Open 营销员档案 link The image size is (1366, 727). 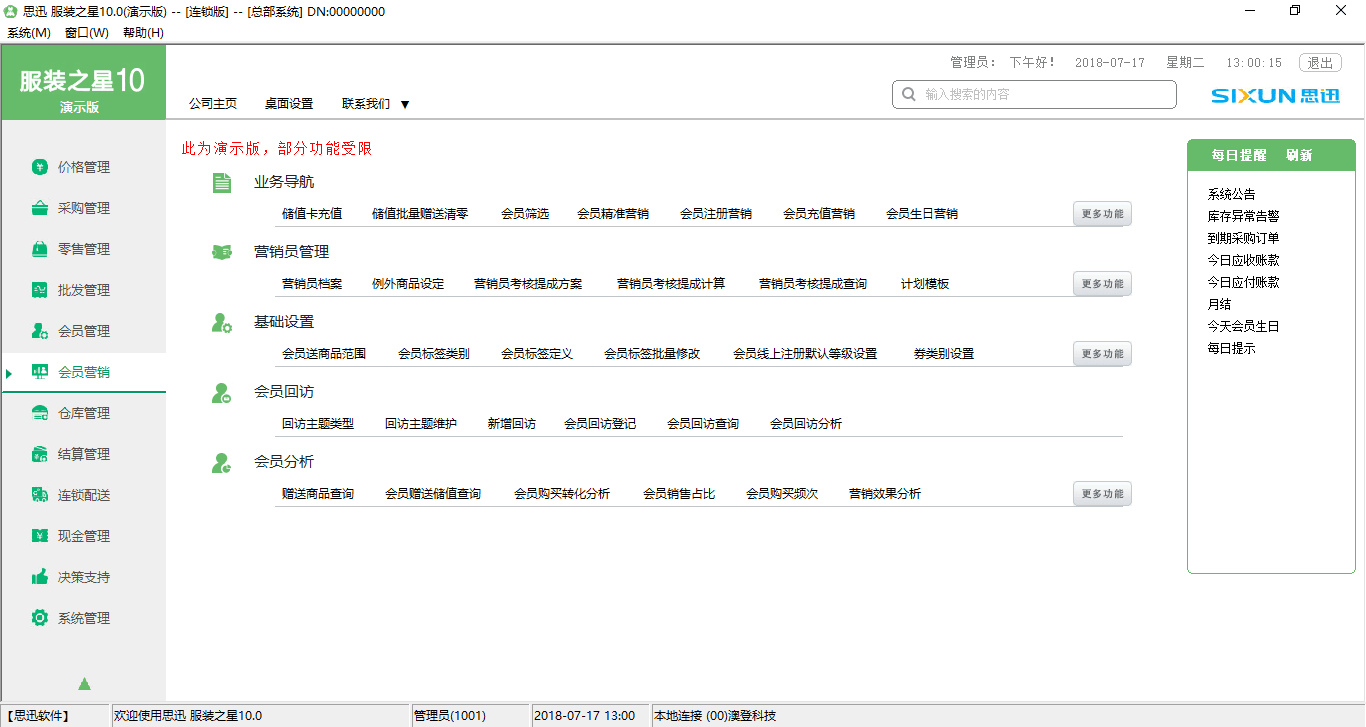312,283
